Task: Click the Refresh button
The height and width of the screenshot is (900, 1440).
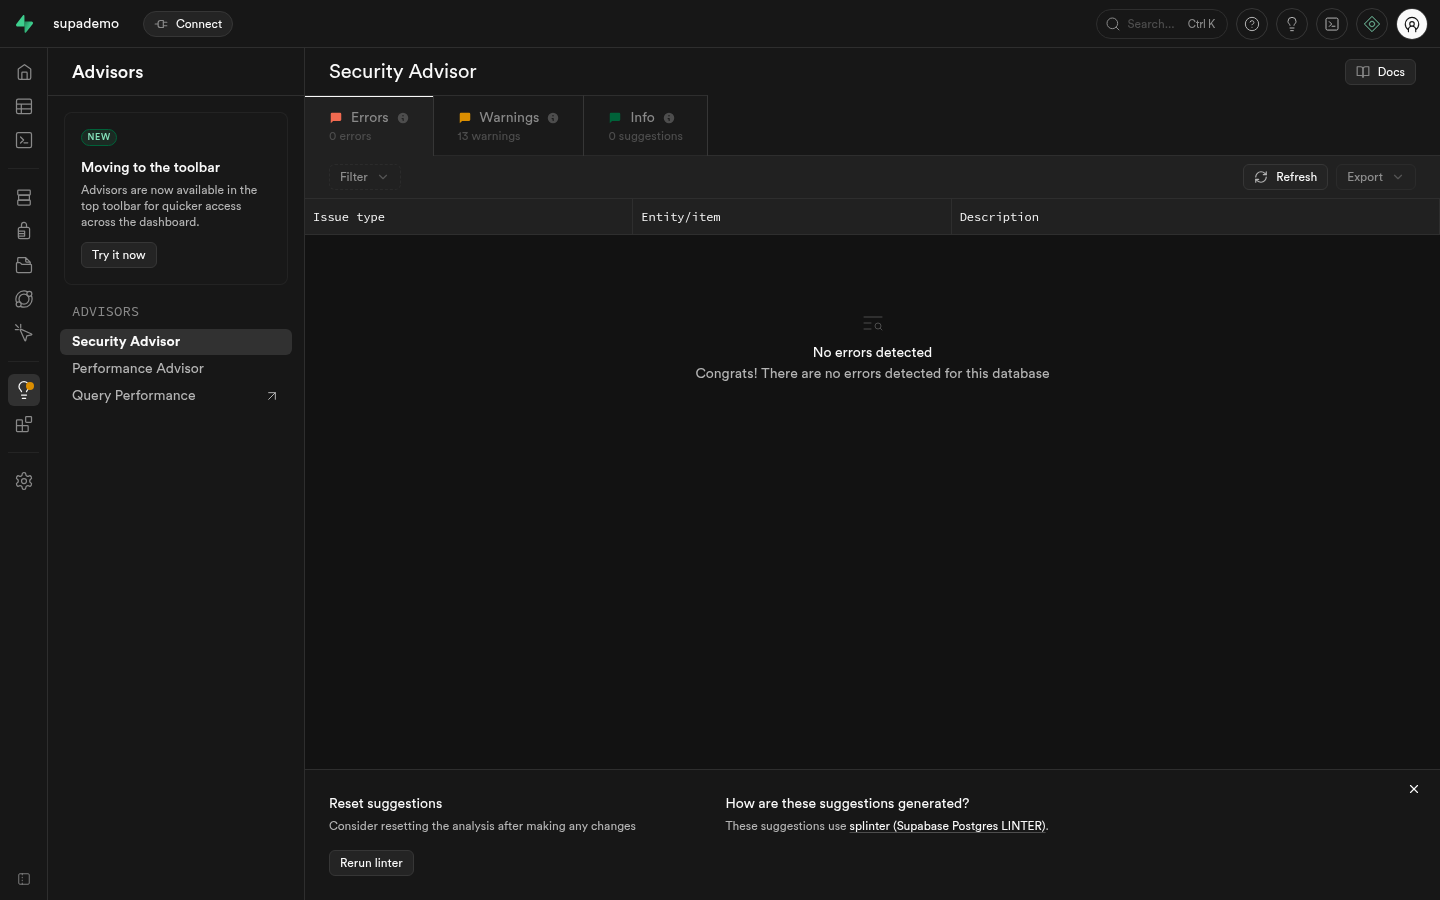Action: pos(1285,177)
